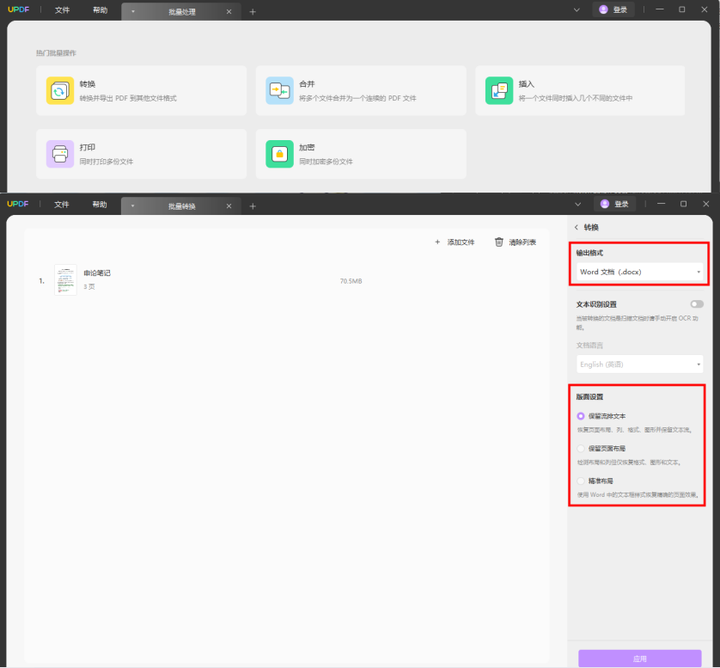Open the 输出格式 Word 文档 dropdown
Image resolution: width=720 pixels, height=668 pixels.
pos(640,272)
